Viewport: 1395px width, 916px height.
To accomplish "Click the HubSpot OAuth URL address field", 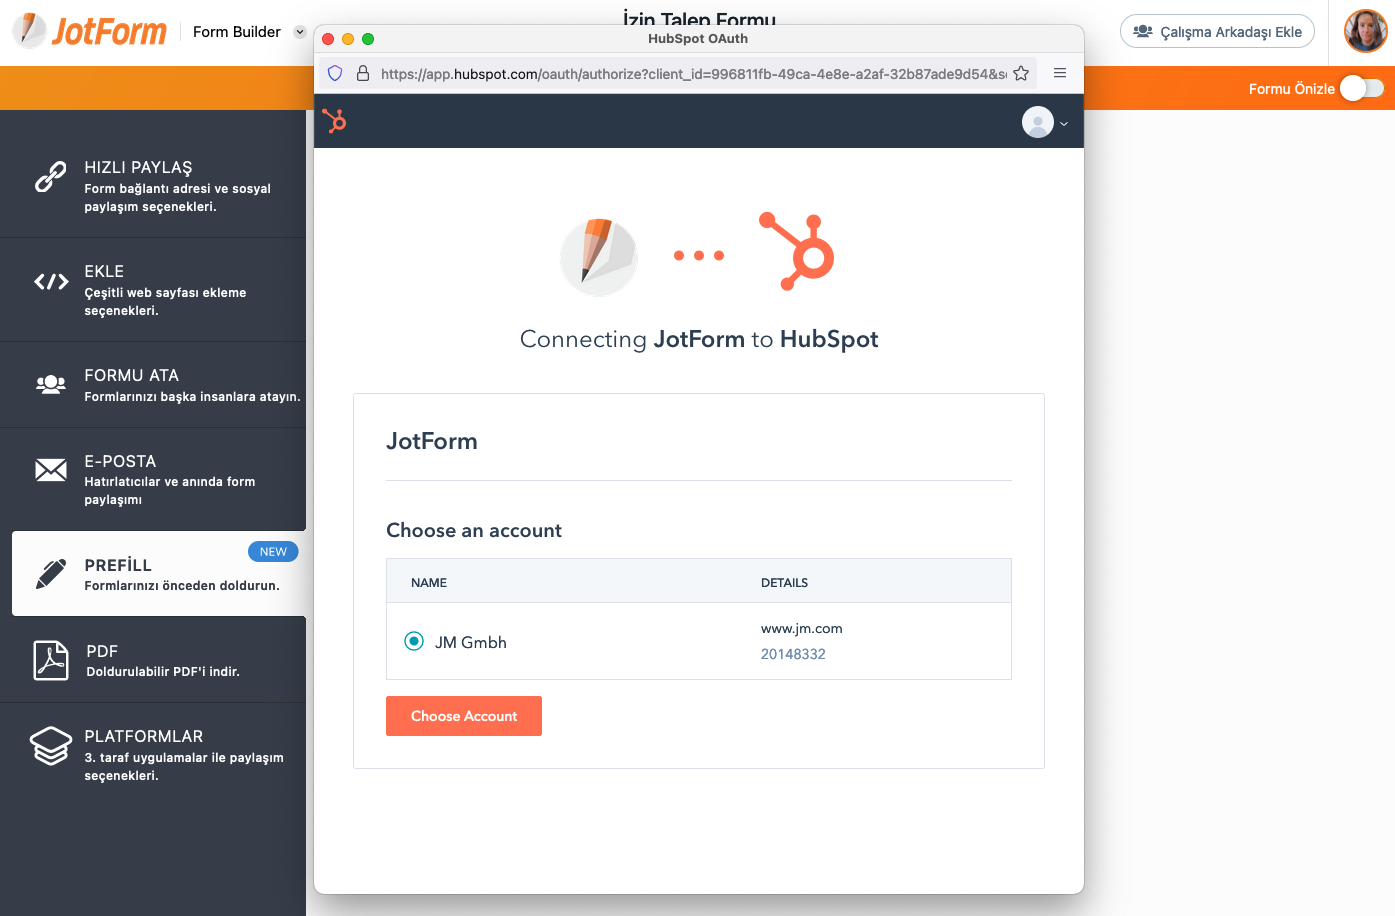I will (692, 73).
